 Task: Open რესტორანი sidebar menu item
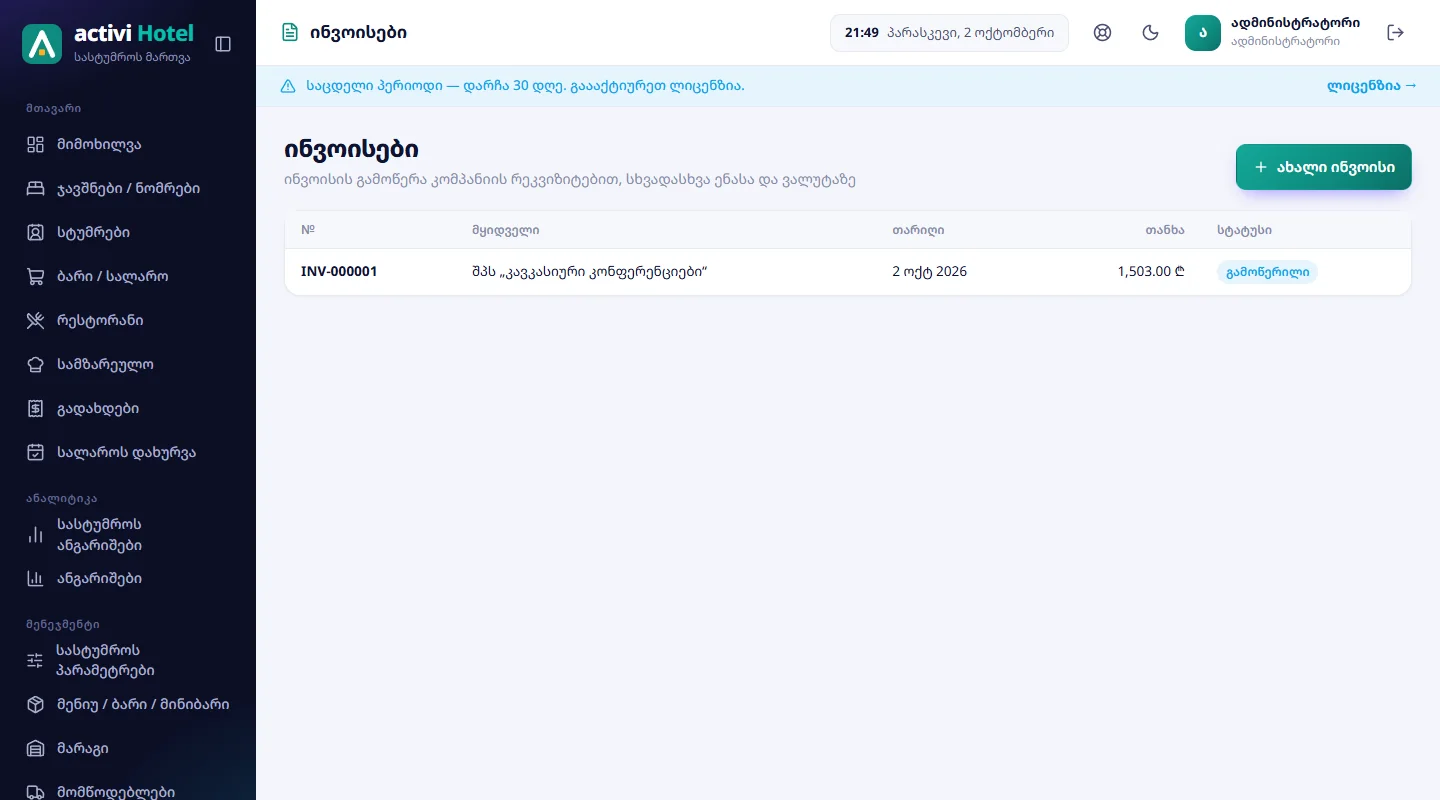pos(128,320)
